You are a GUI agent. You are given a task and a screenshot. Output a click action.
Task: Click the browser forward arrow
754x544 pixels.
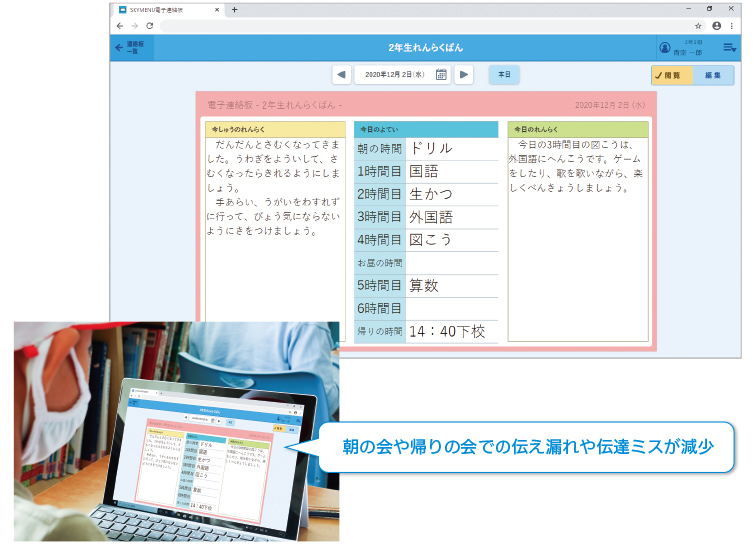135,26
